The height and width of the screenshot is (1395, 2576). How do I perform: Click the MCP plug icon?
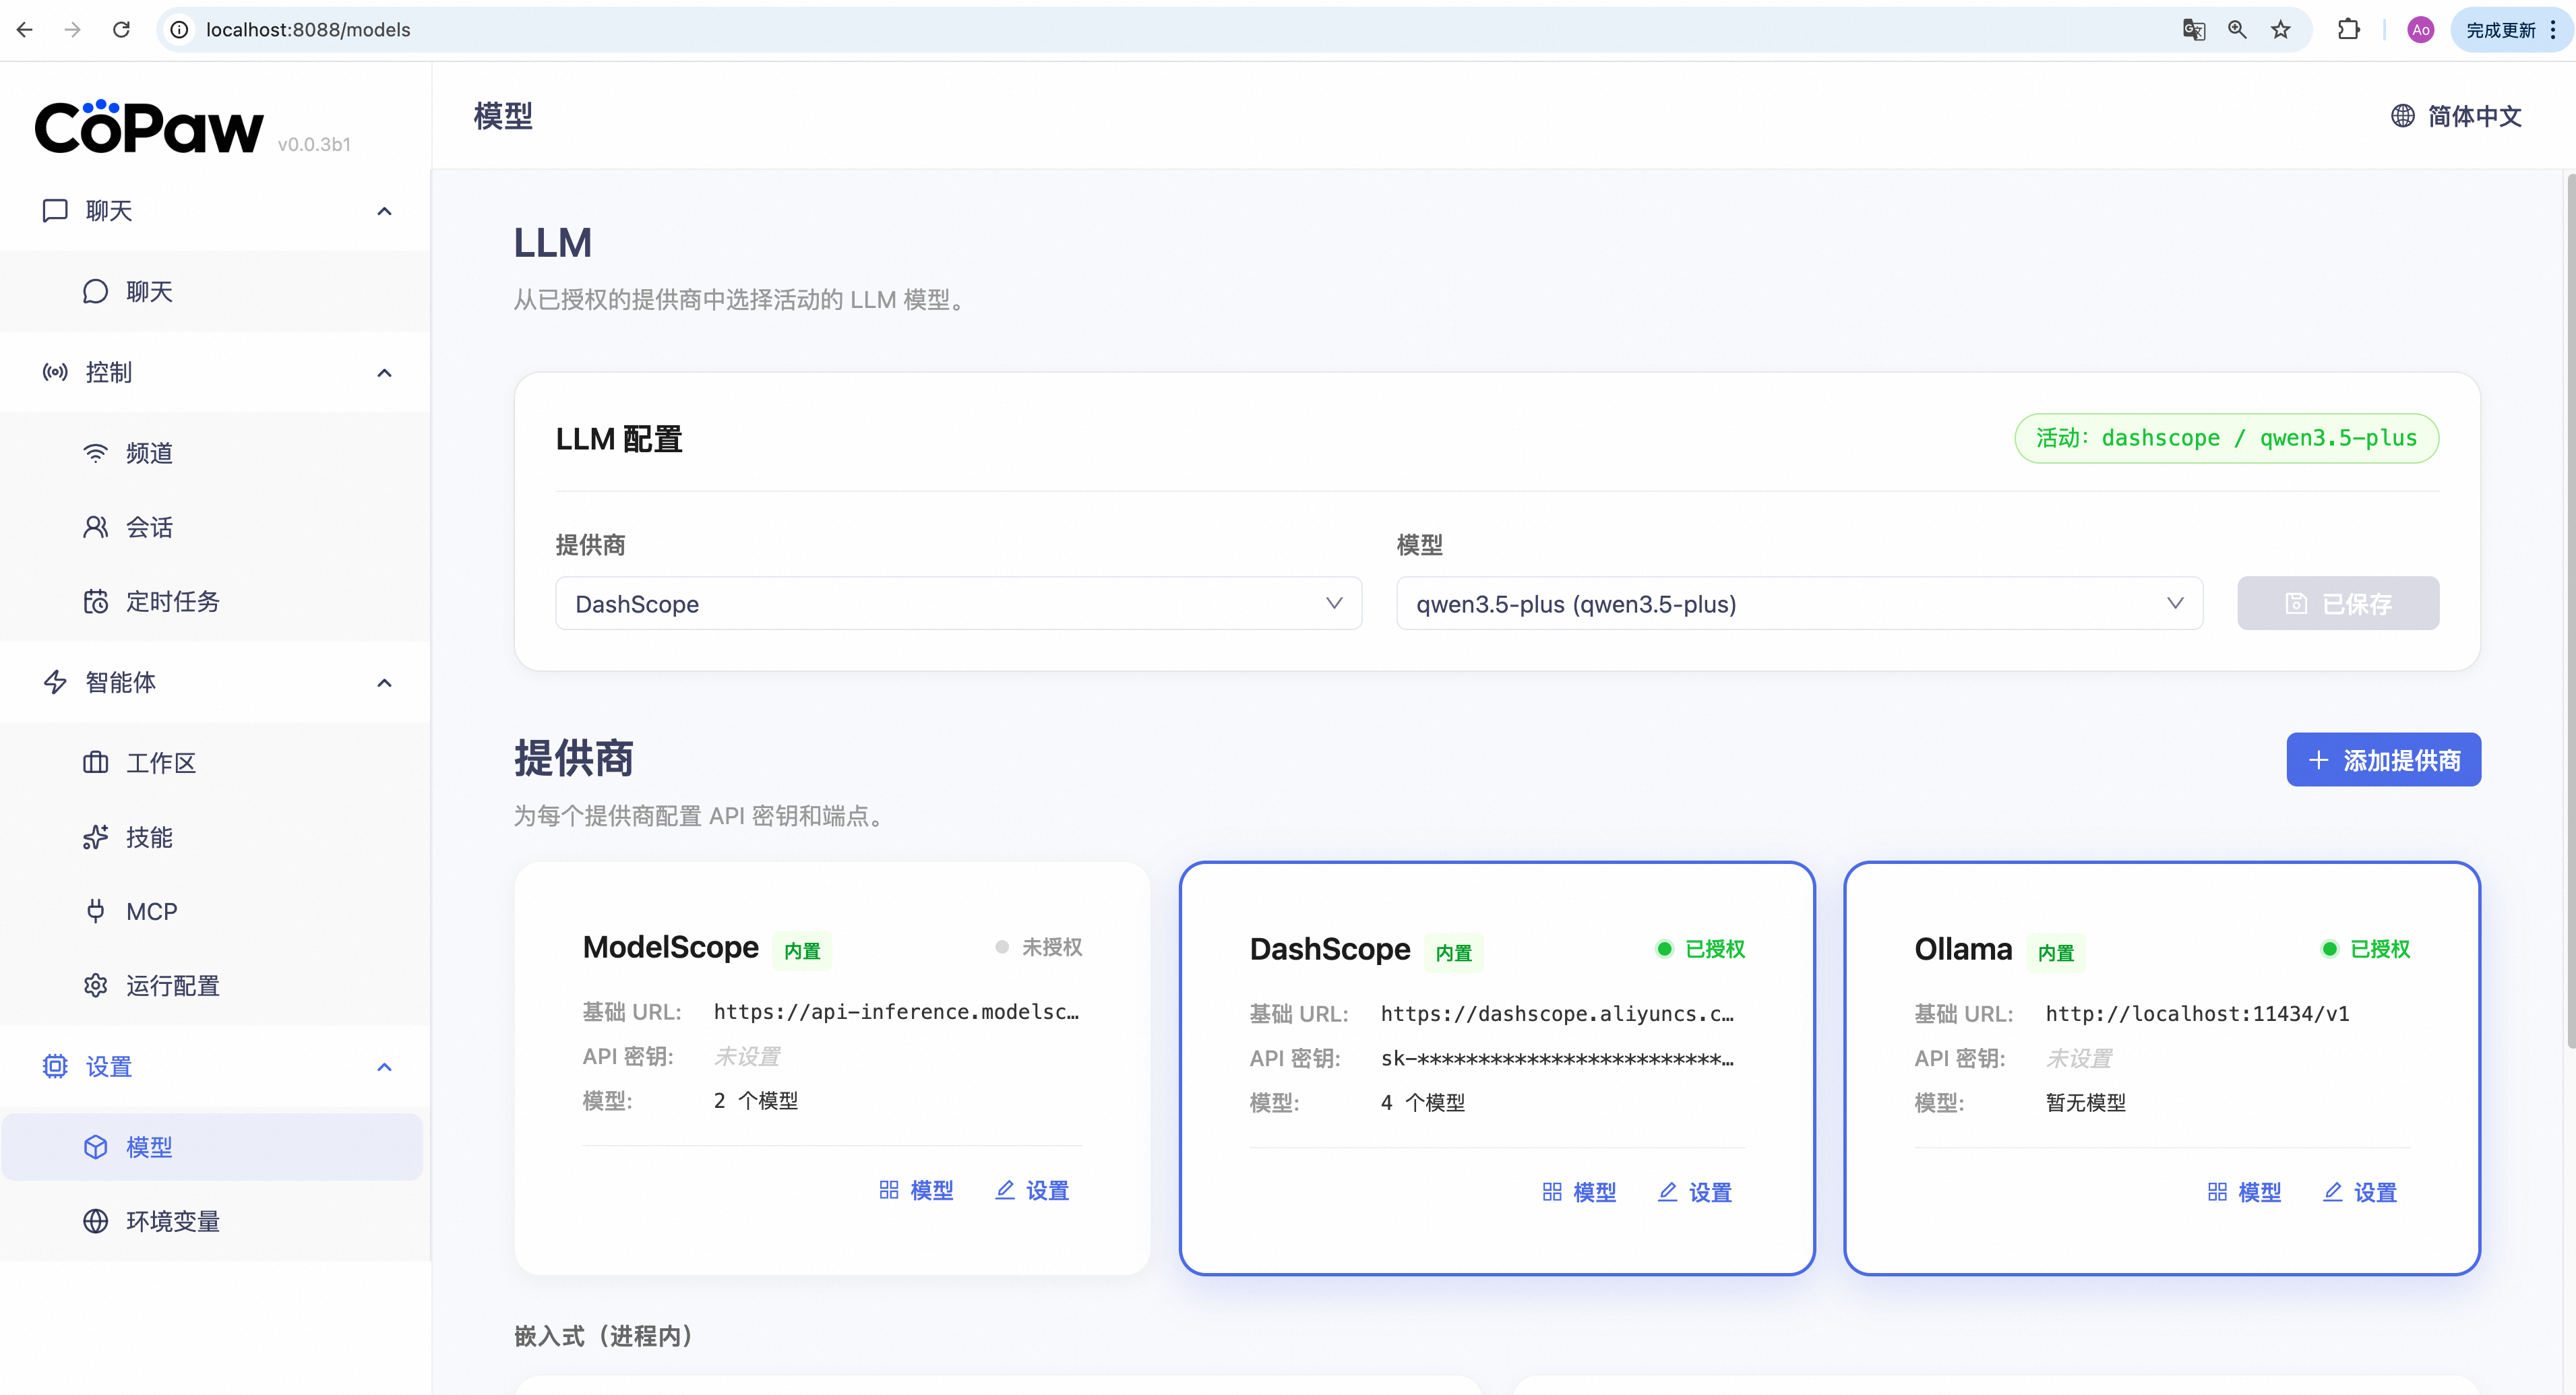point(95,911)
